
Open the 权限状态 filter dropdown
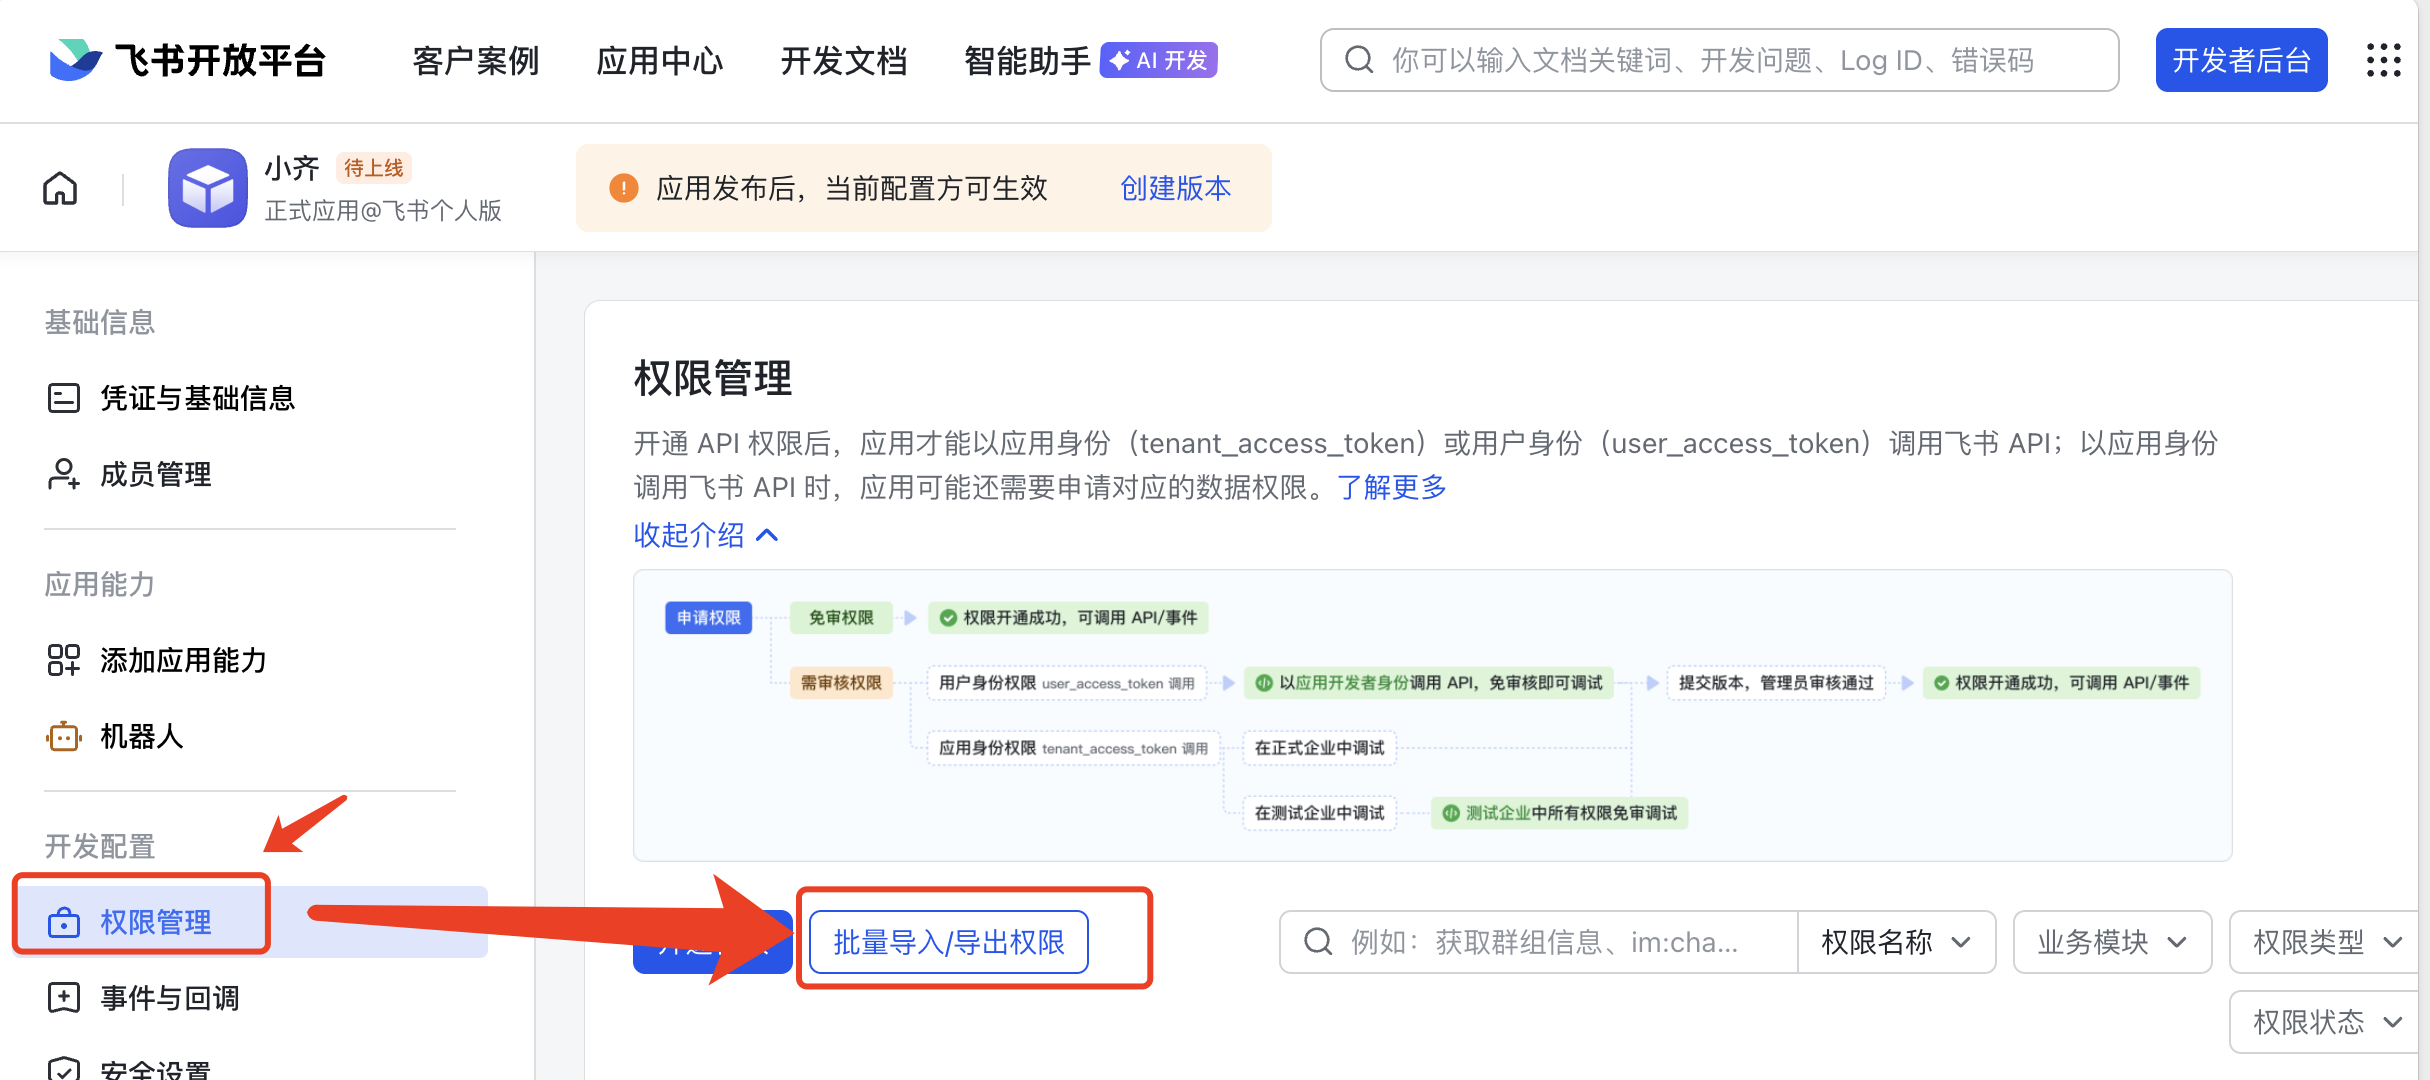(x=2326, y=1022)
